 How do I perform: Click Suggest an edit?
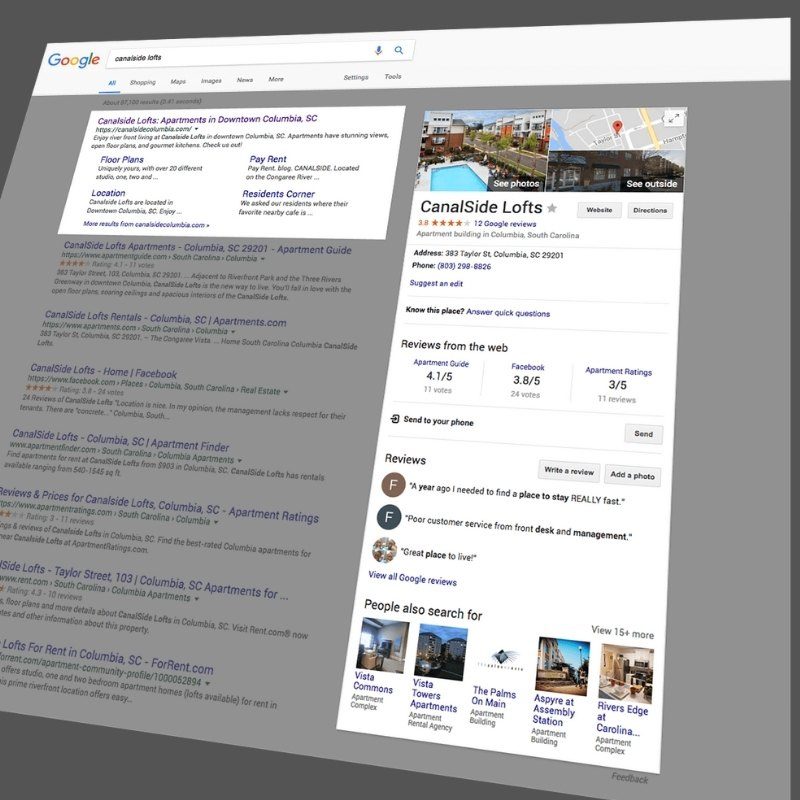(x=436, y=283)
